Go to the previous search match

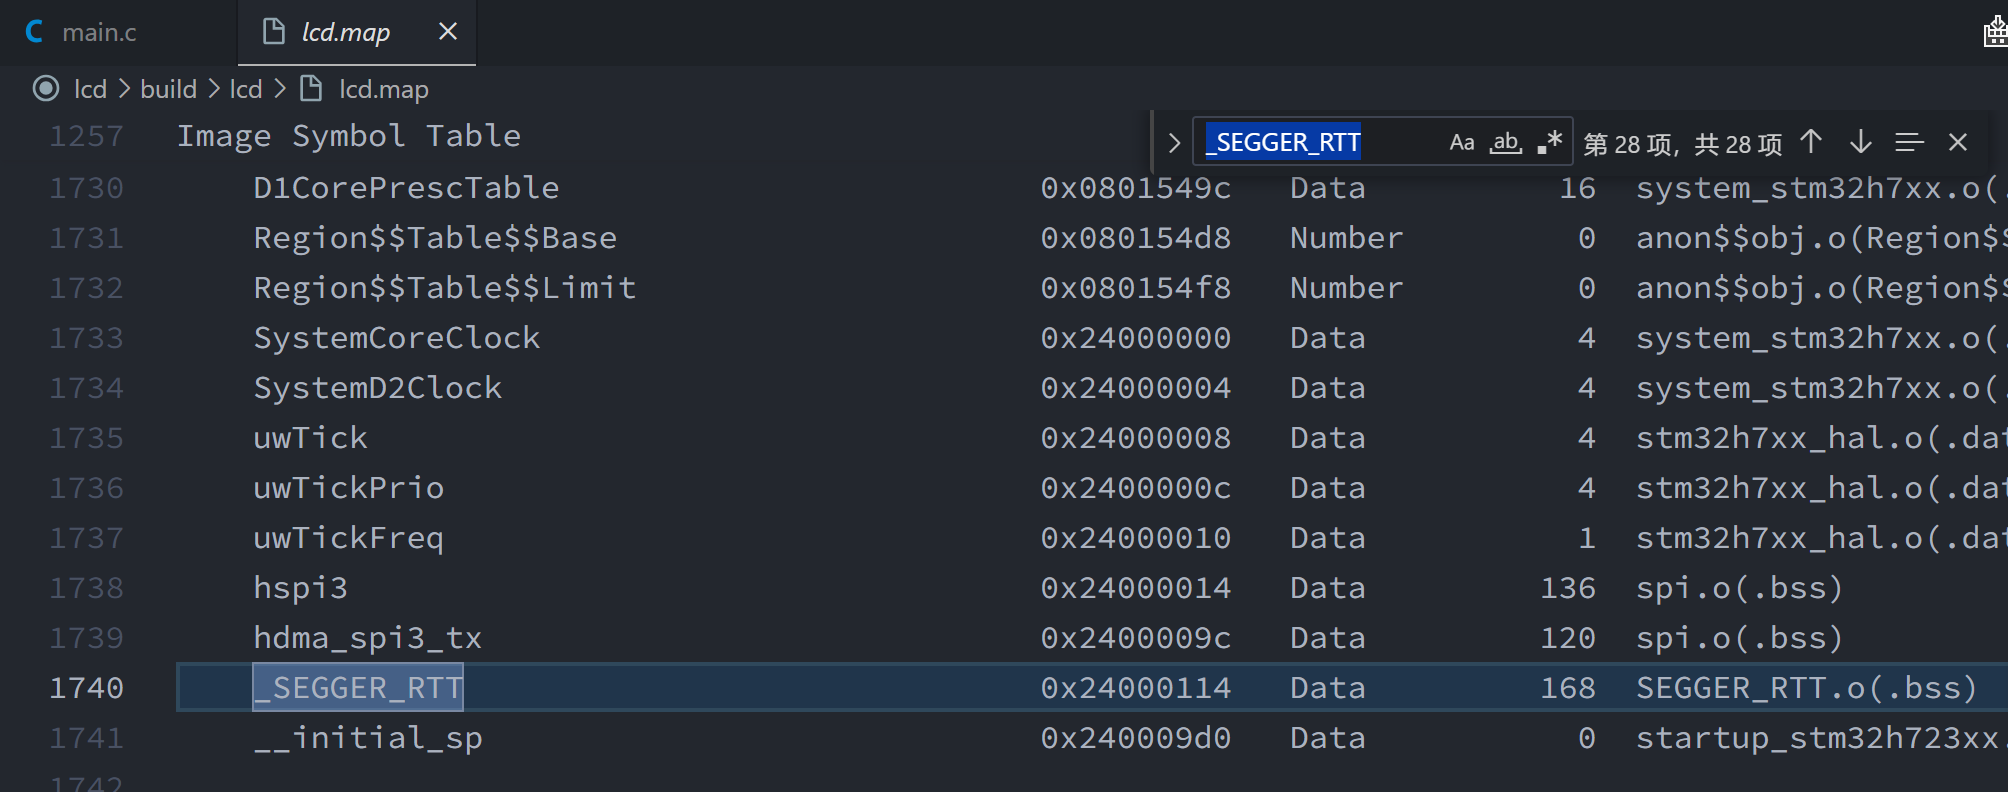(x=1811, y=143)
